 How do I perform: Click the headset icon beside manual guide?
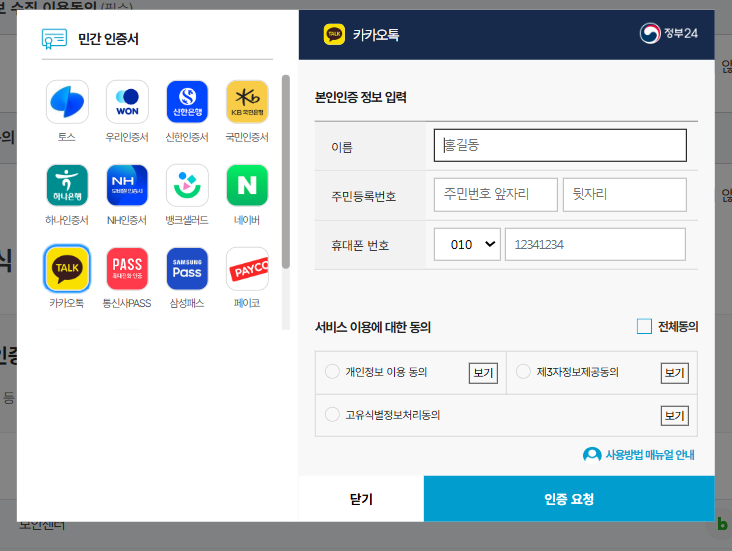click(592, 454)
